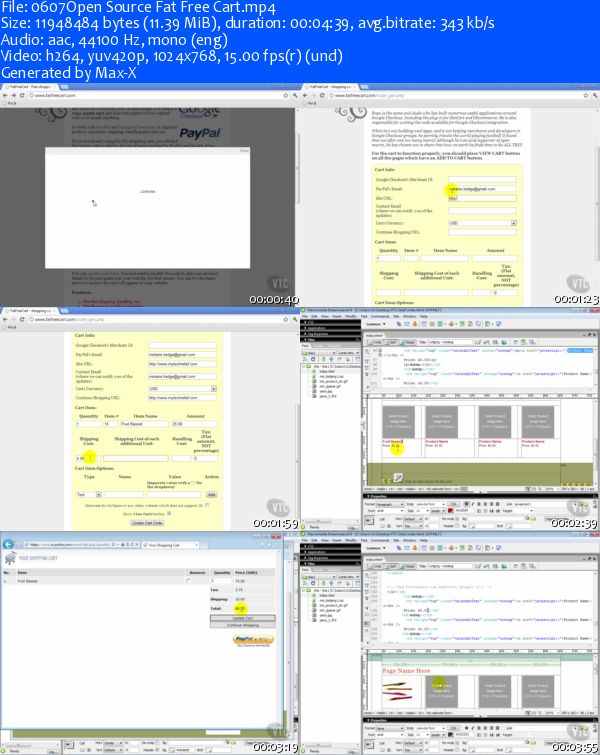Click Add button in 00:01:59 frame
The width and height of the screenshot is (600, 755).
(x=211, y=495)
